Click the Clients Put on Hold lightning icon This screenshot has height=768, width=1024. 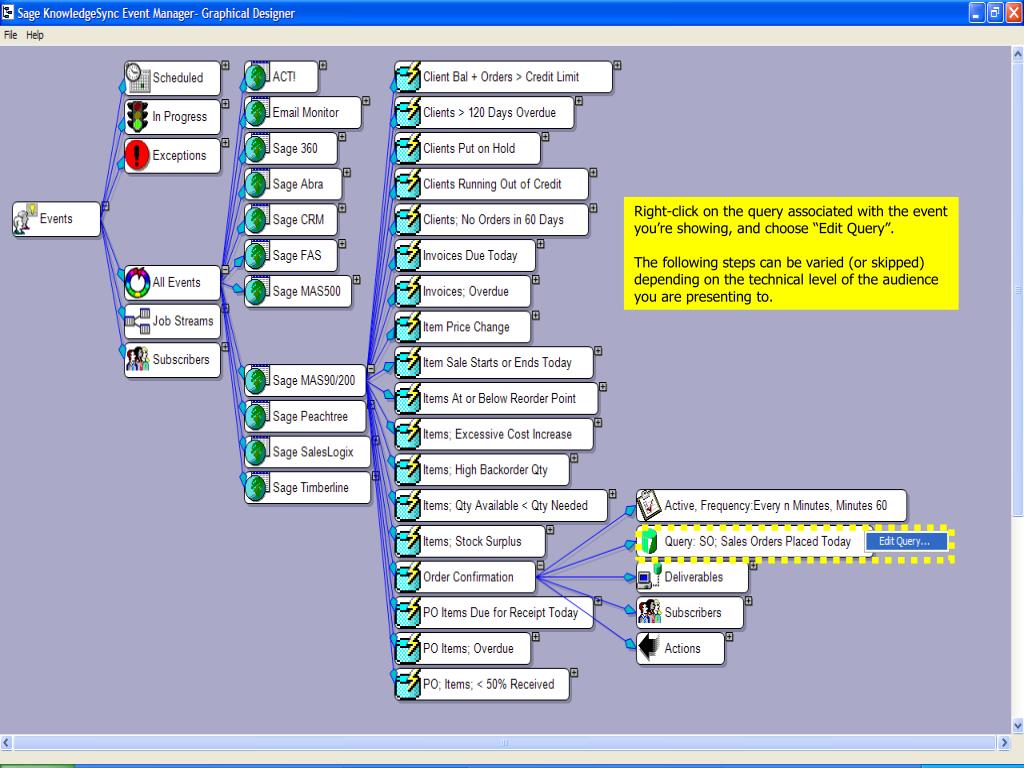[x=408, y=148]
